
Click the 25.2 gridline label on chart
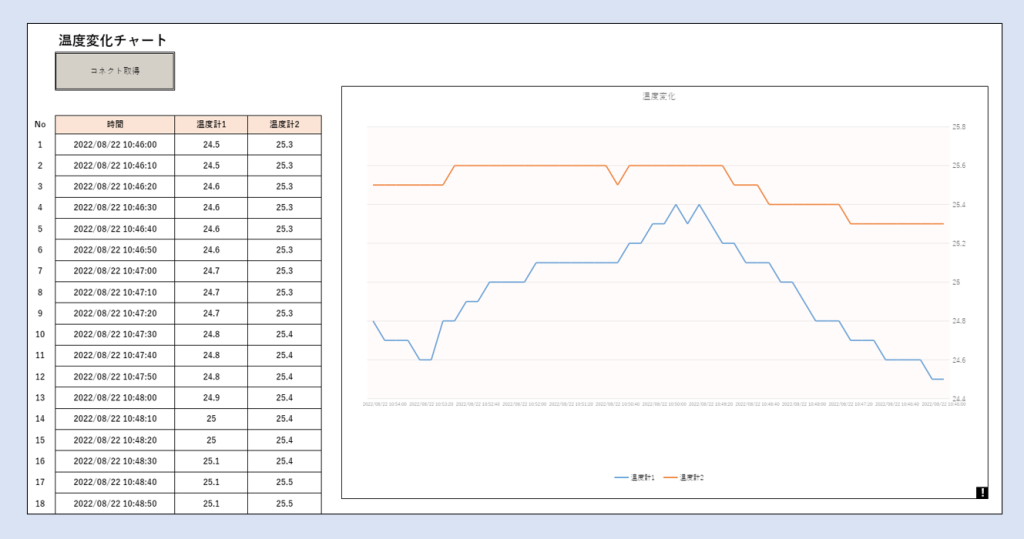click(x=958, y=244)
